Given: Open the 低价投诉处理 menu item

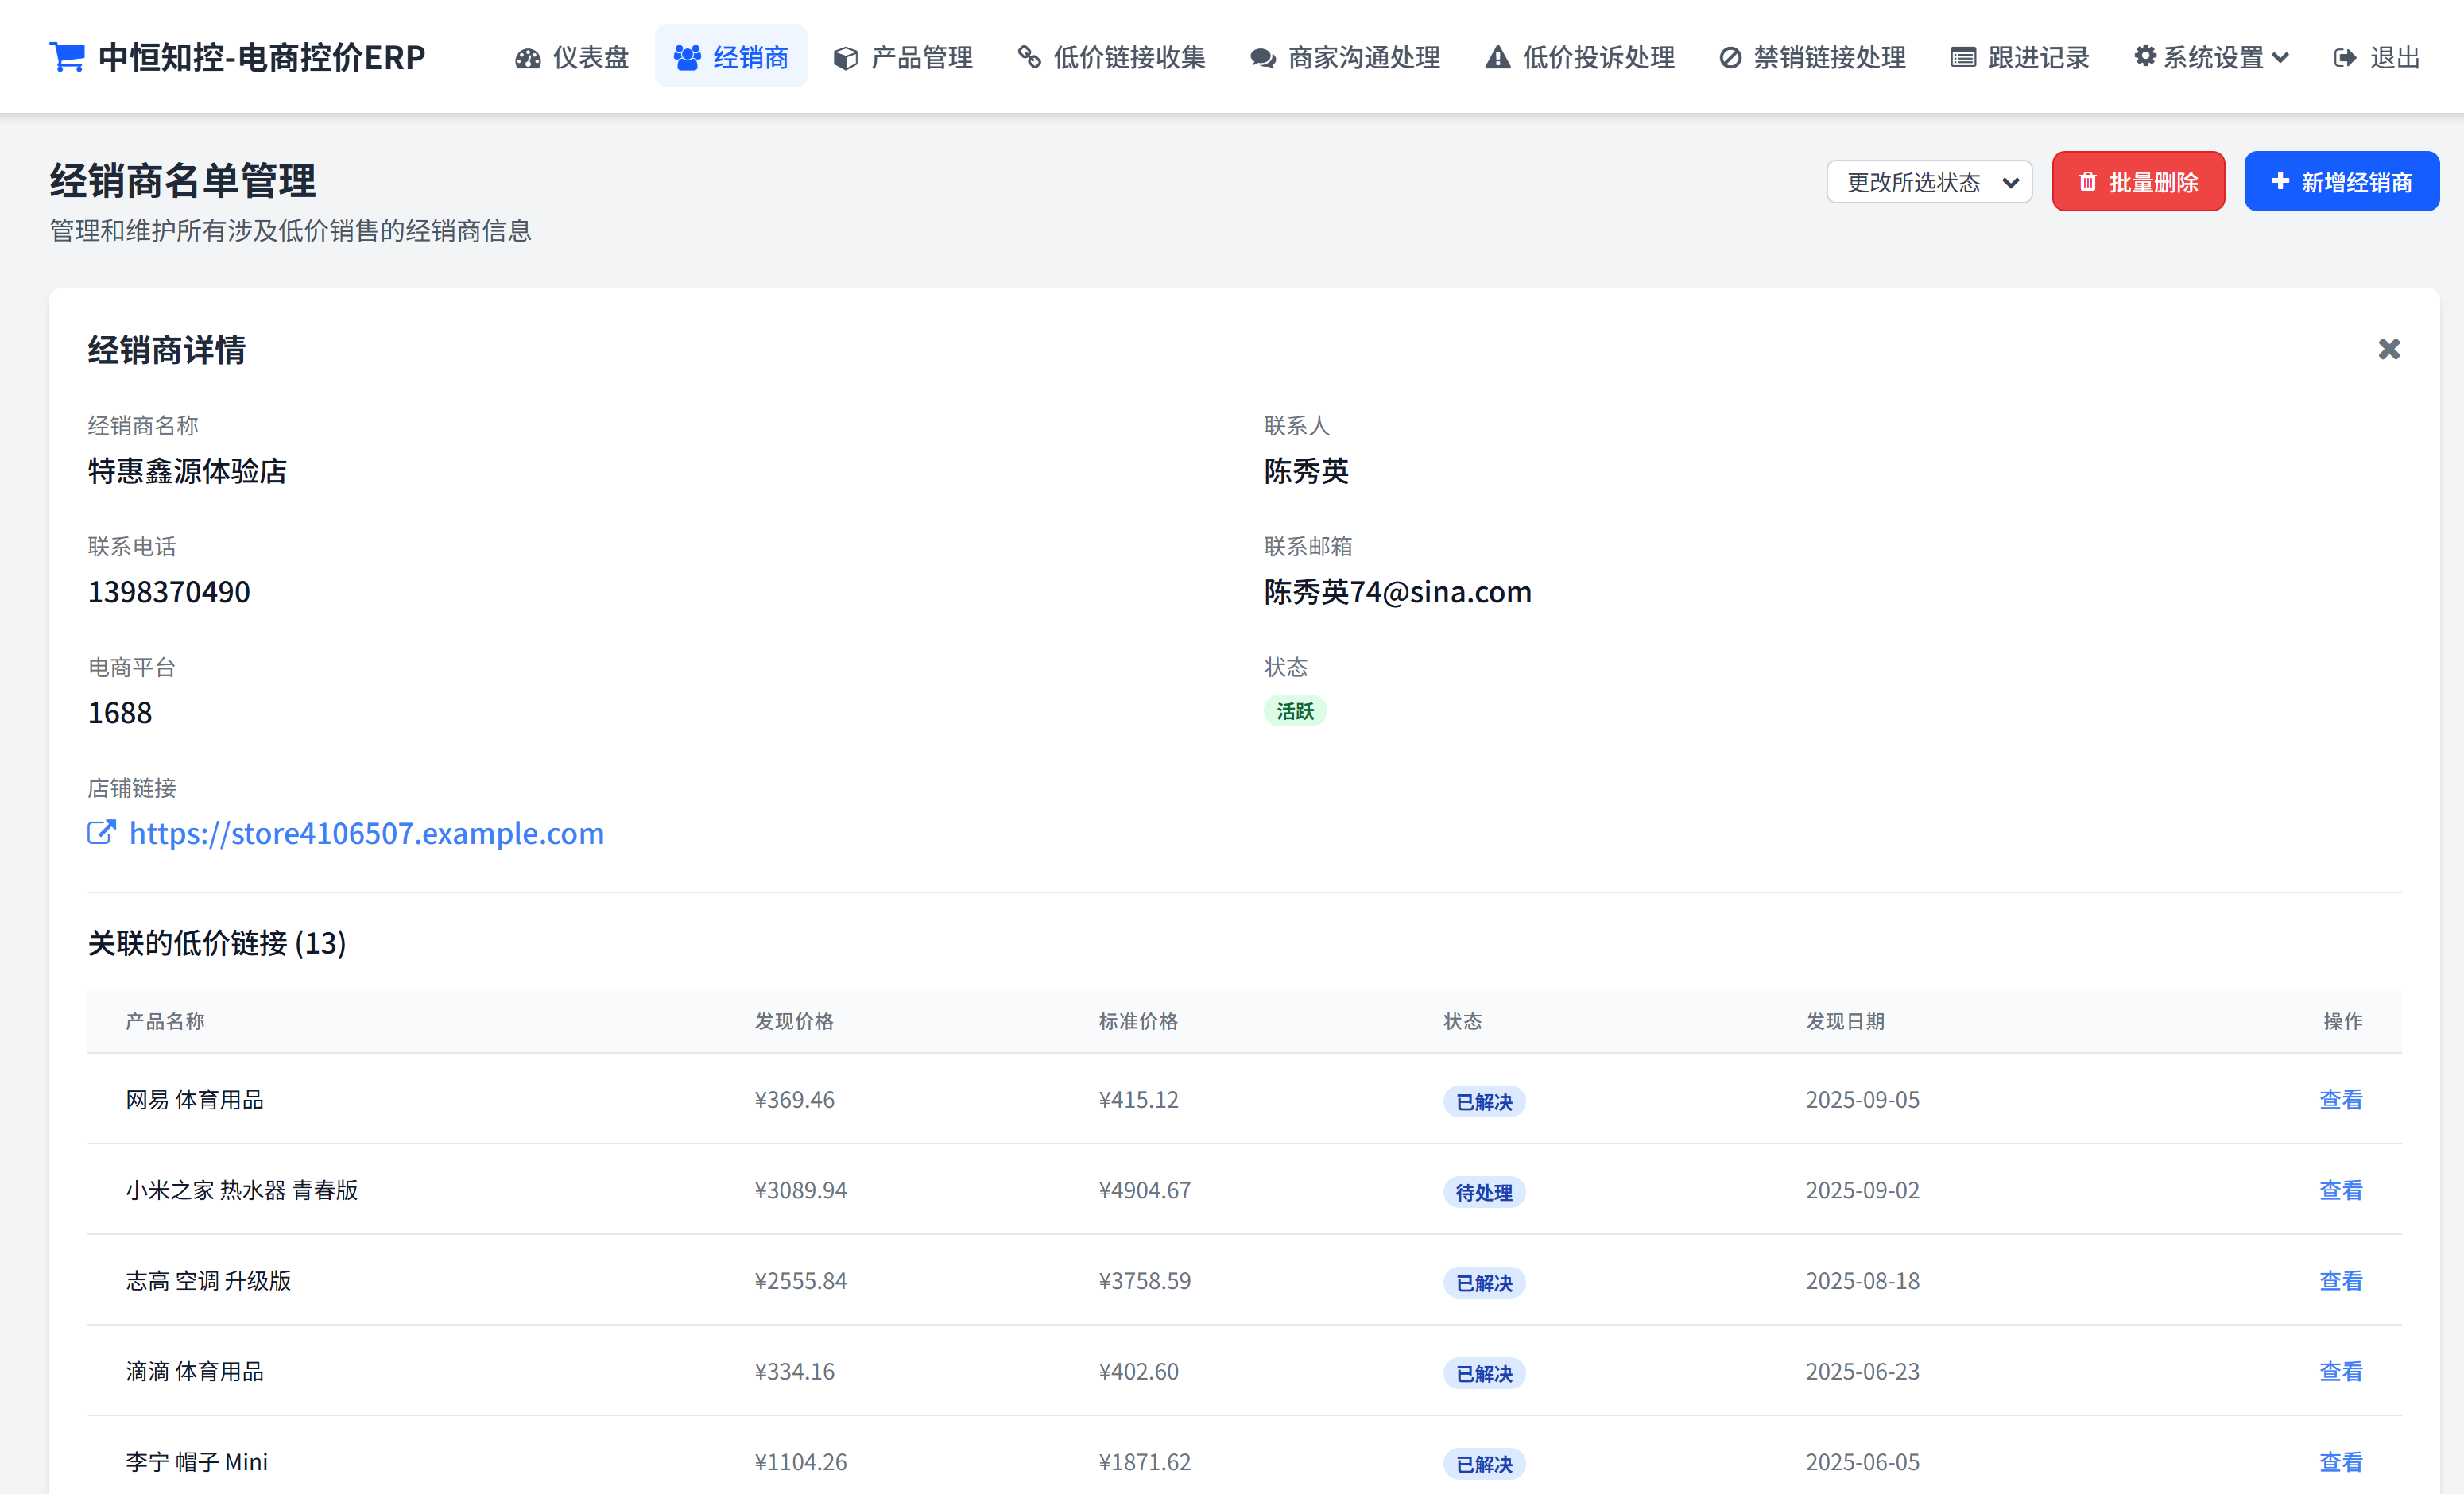Looking at the screenshot, I should pyautogui.click(x=1577, y=57).
